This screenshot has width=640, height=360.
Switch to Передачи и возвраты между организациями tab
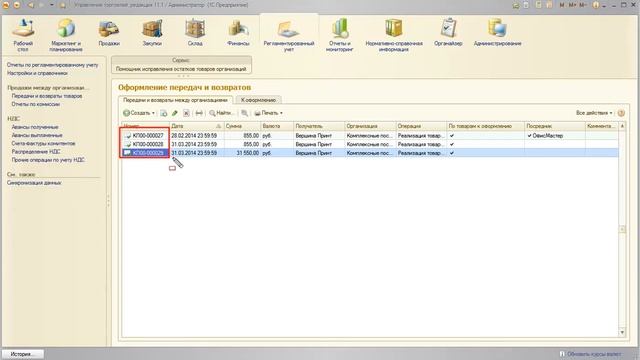click(x=175, y=100)
